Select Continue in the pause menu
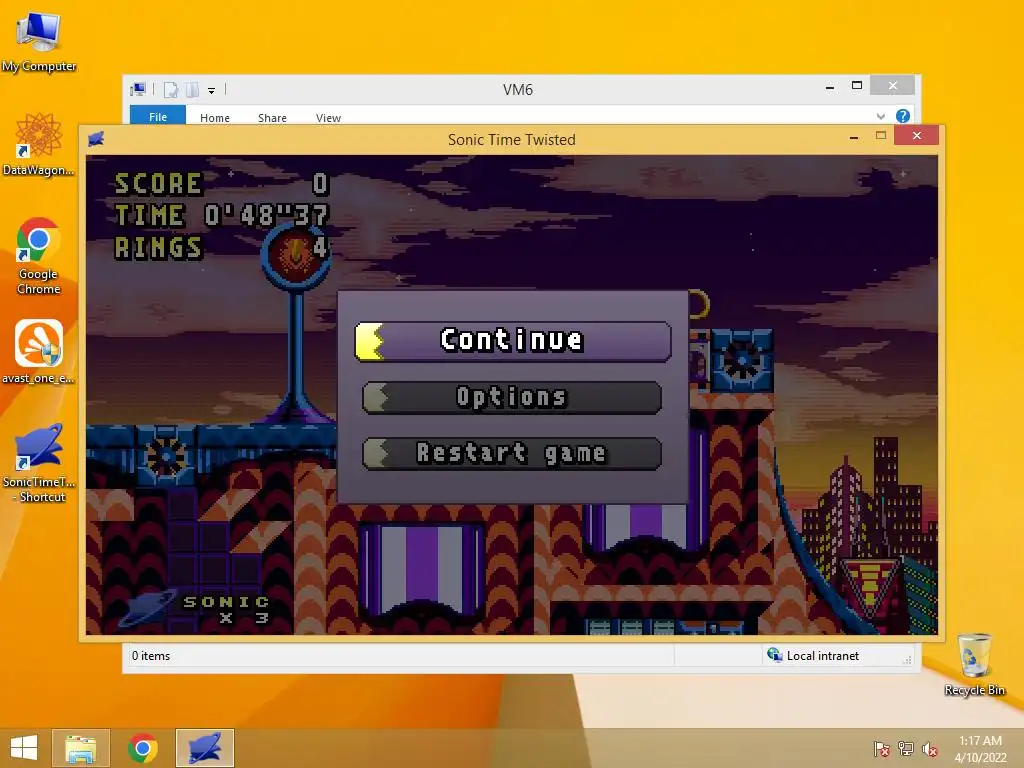The height and width of the screenshot is (768, 1024). 513,341
